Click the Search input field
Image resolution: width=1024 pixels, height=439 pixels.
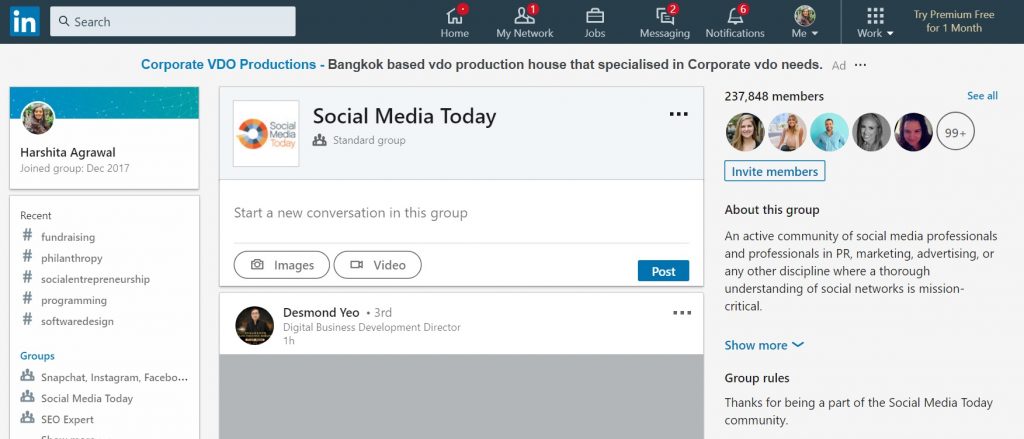point(173,21)
